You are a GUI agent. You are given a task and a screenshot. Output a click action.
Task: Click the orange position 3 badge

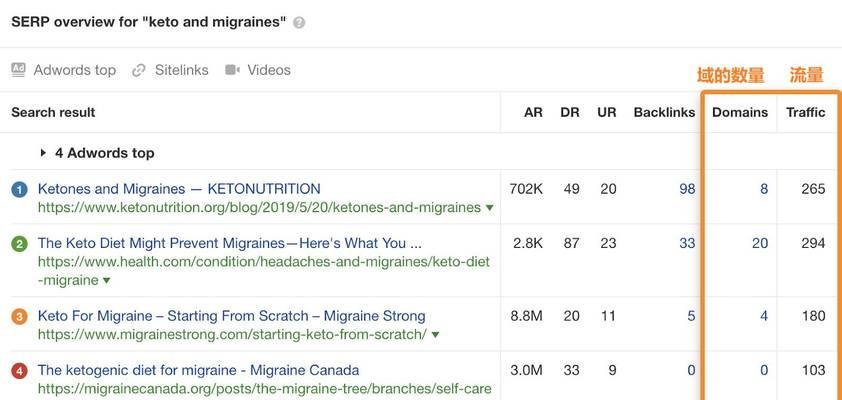(19, 317)
